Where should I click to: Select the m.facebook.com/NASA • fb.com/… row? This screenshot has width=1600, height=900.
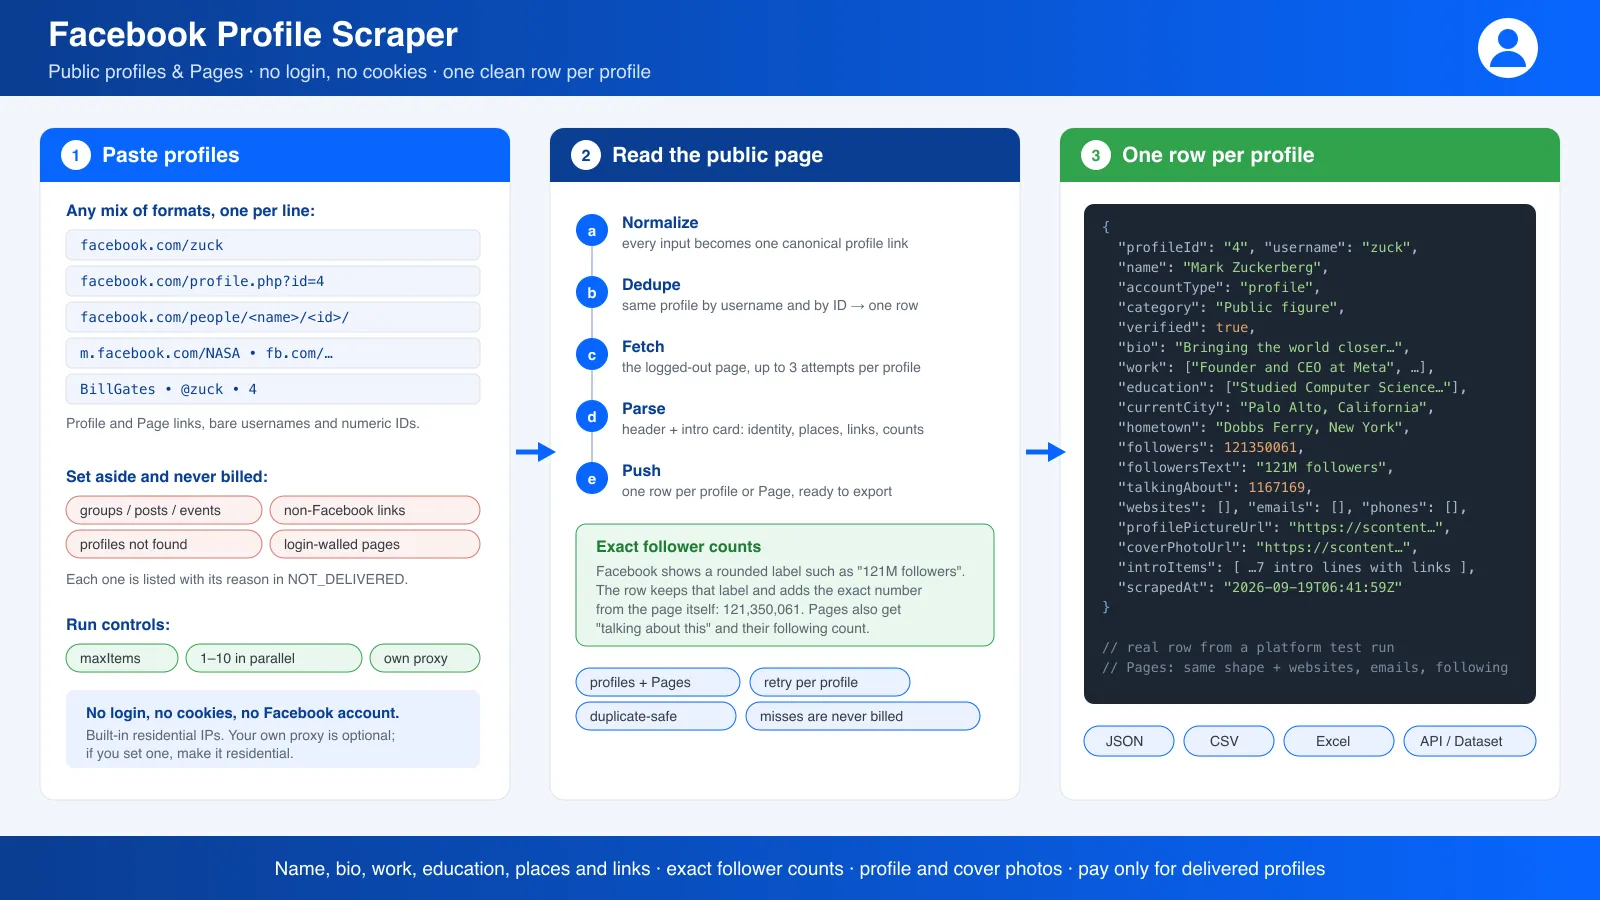click(273, 353)
